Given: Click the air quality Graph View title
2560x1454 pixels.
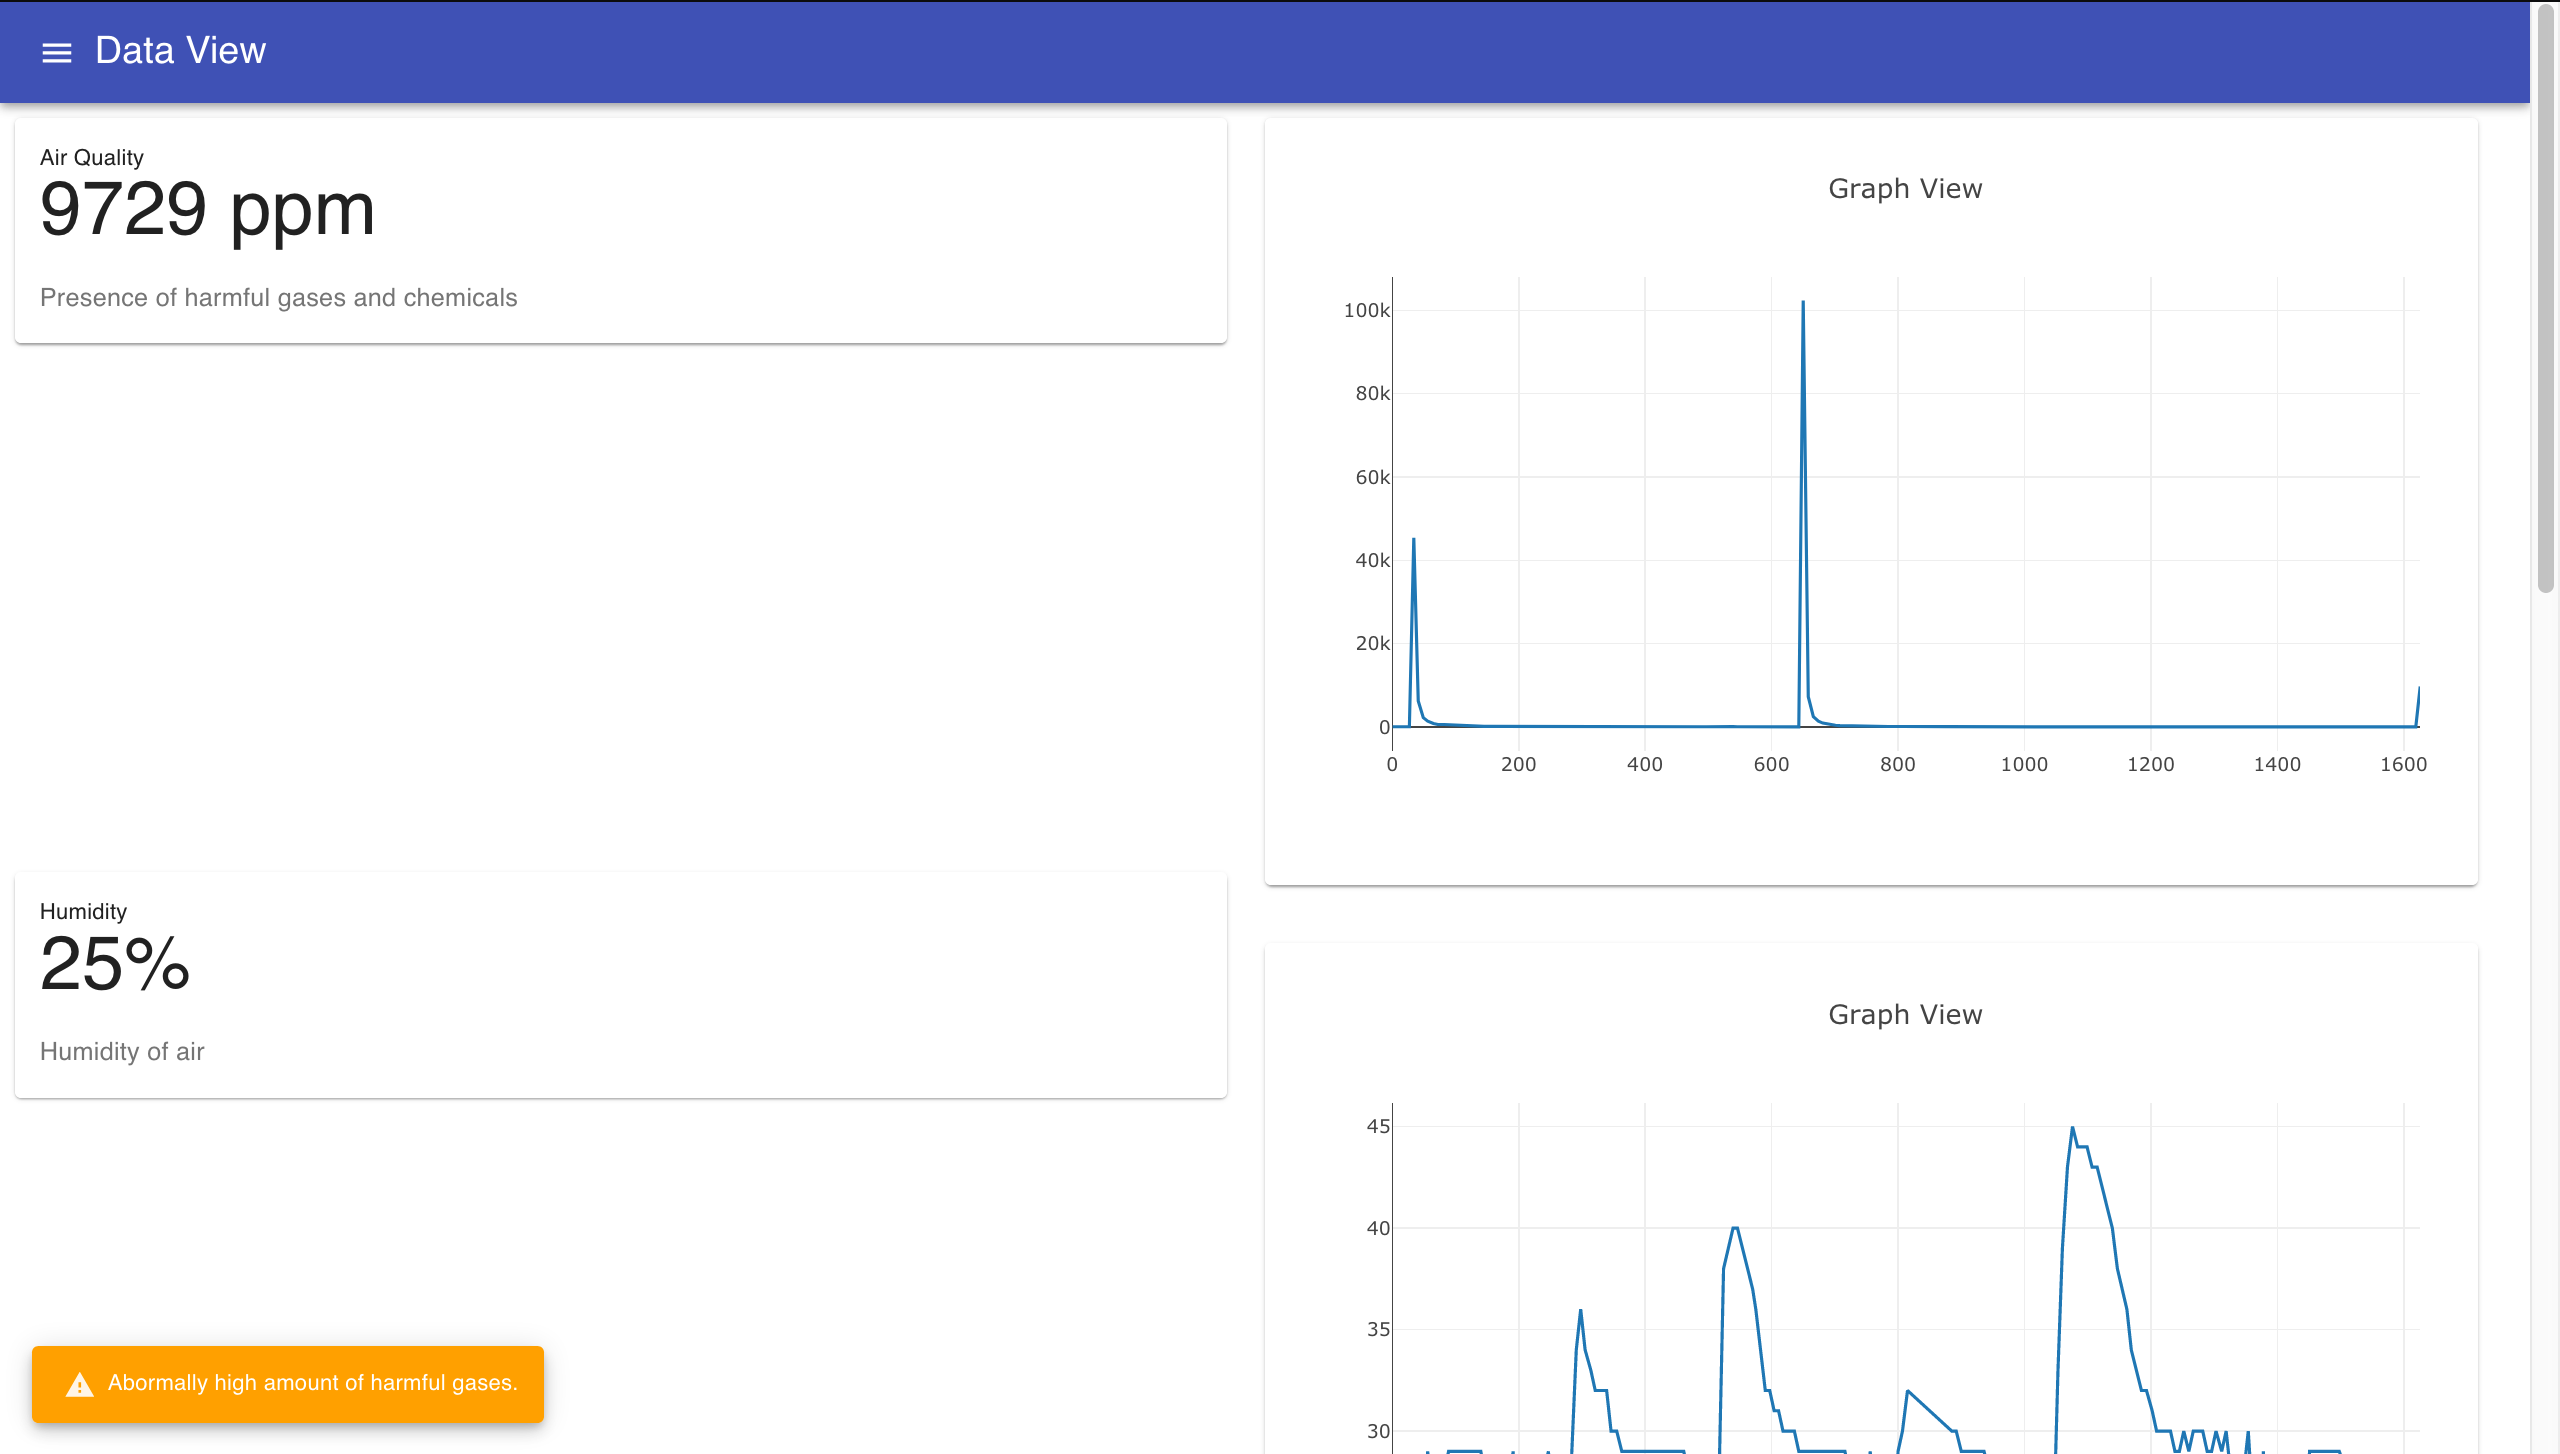Looking at the screenshot, I should click(1904, 189).
